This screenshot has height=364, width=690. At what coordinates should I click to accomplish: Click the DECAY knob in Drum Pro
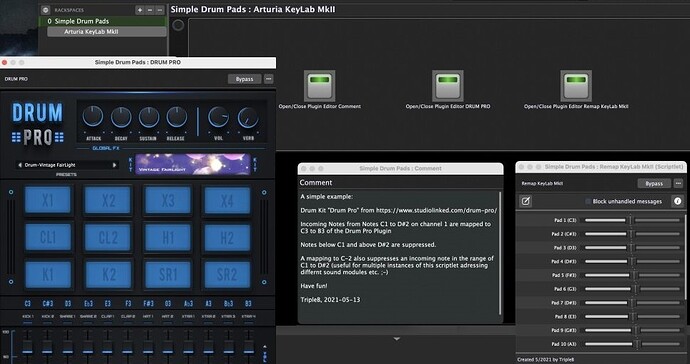[x=121, y=117]
